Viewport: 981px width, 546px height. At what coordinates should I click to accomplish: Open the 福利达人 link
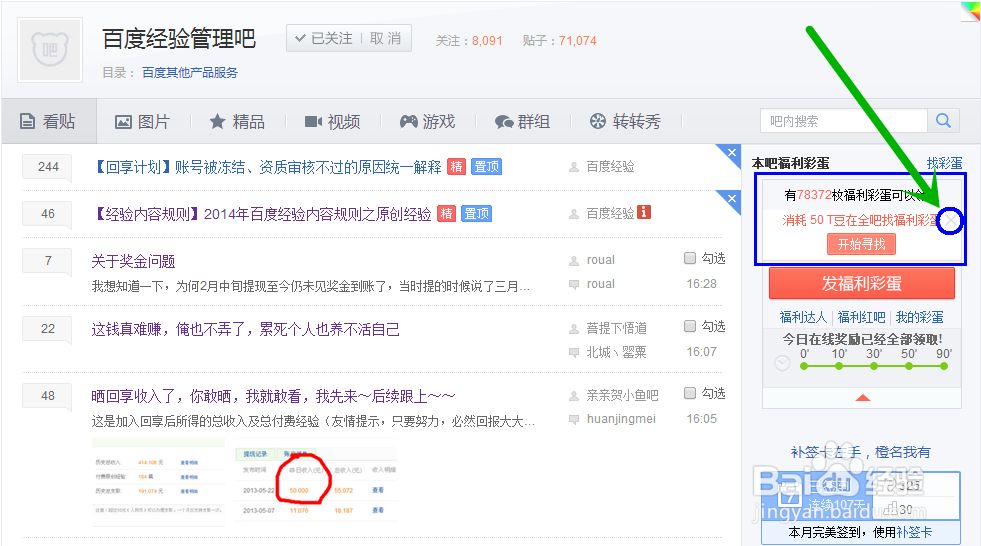803,318
